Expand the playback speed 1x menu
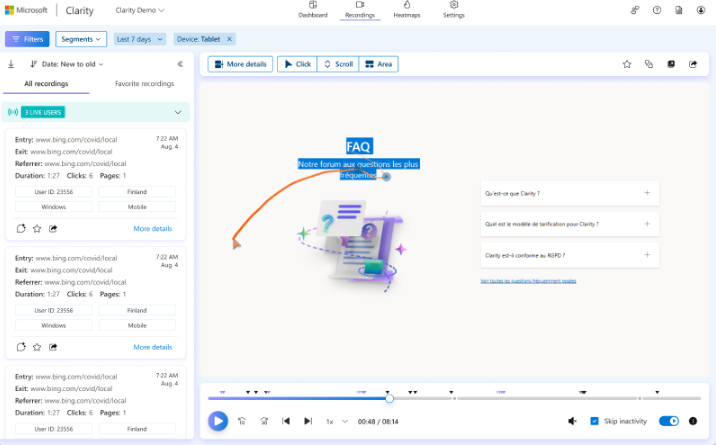 pyautogui.click(x=336, y=422)
